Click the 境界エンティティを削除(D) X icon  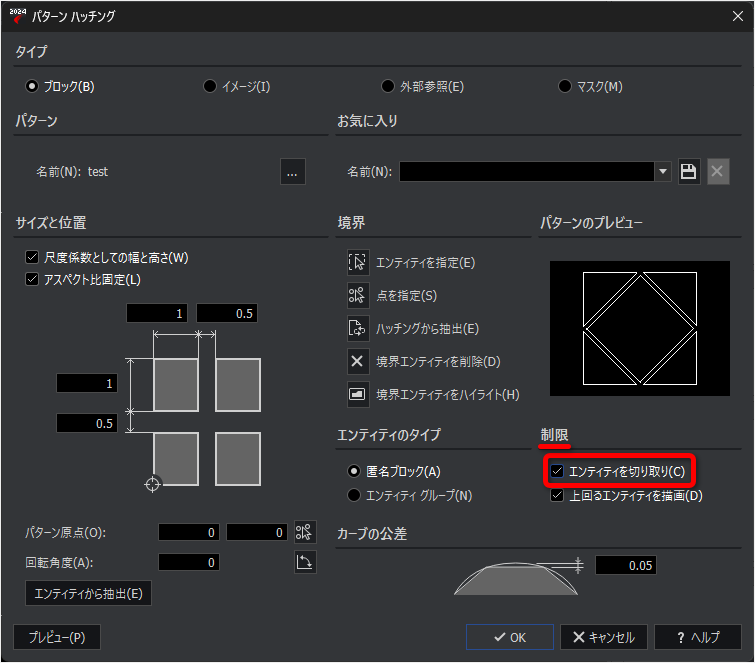point(358,361)
